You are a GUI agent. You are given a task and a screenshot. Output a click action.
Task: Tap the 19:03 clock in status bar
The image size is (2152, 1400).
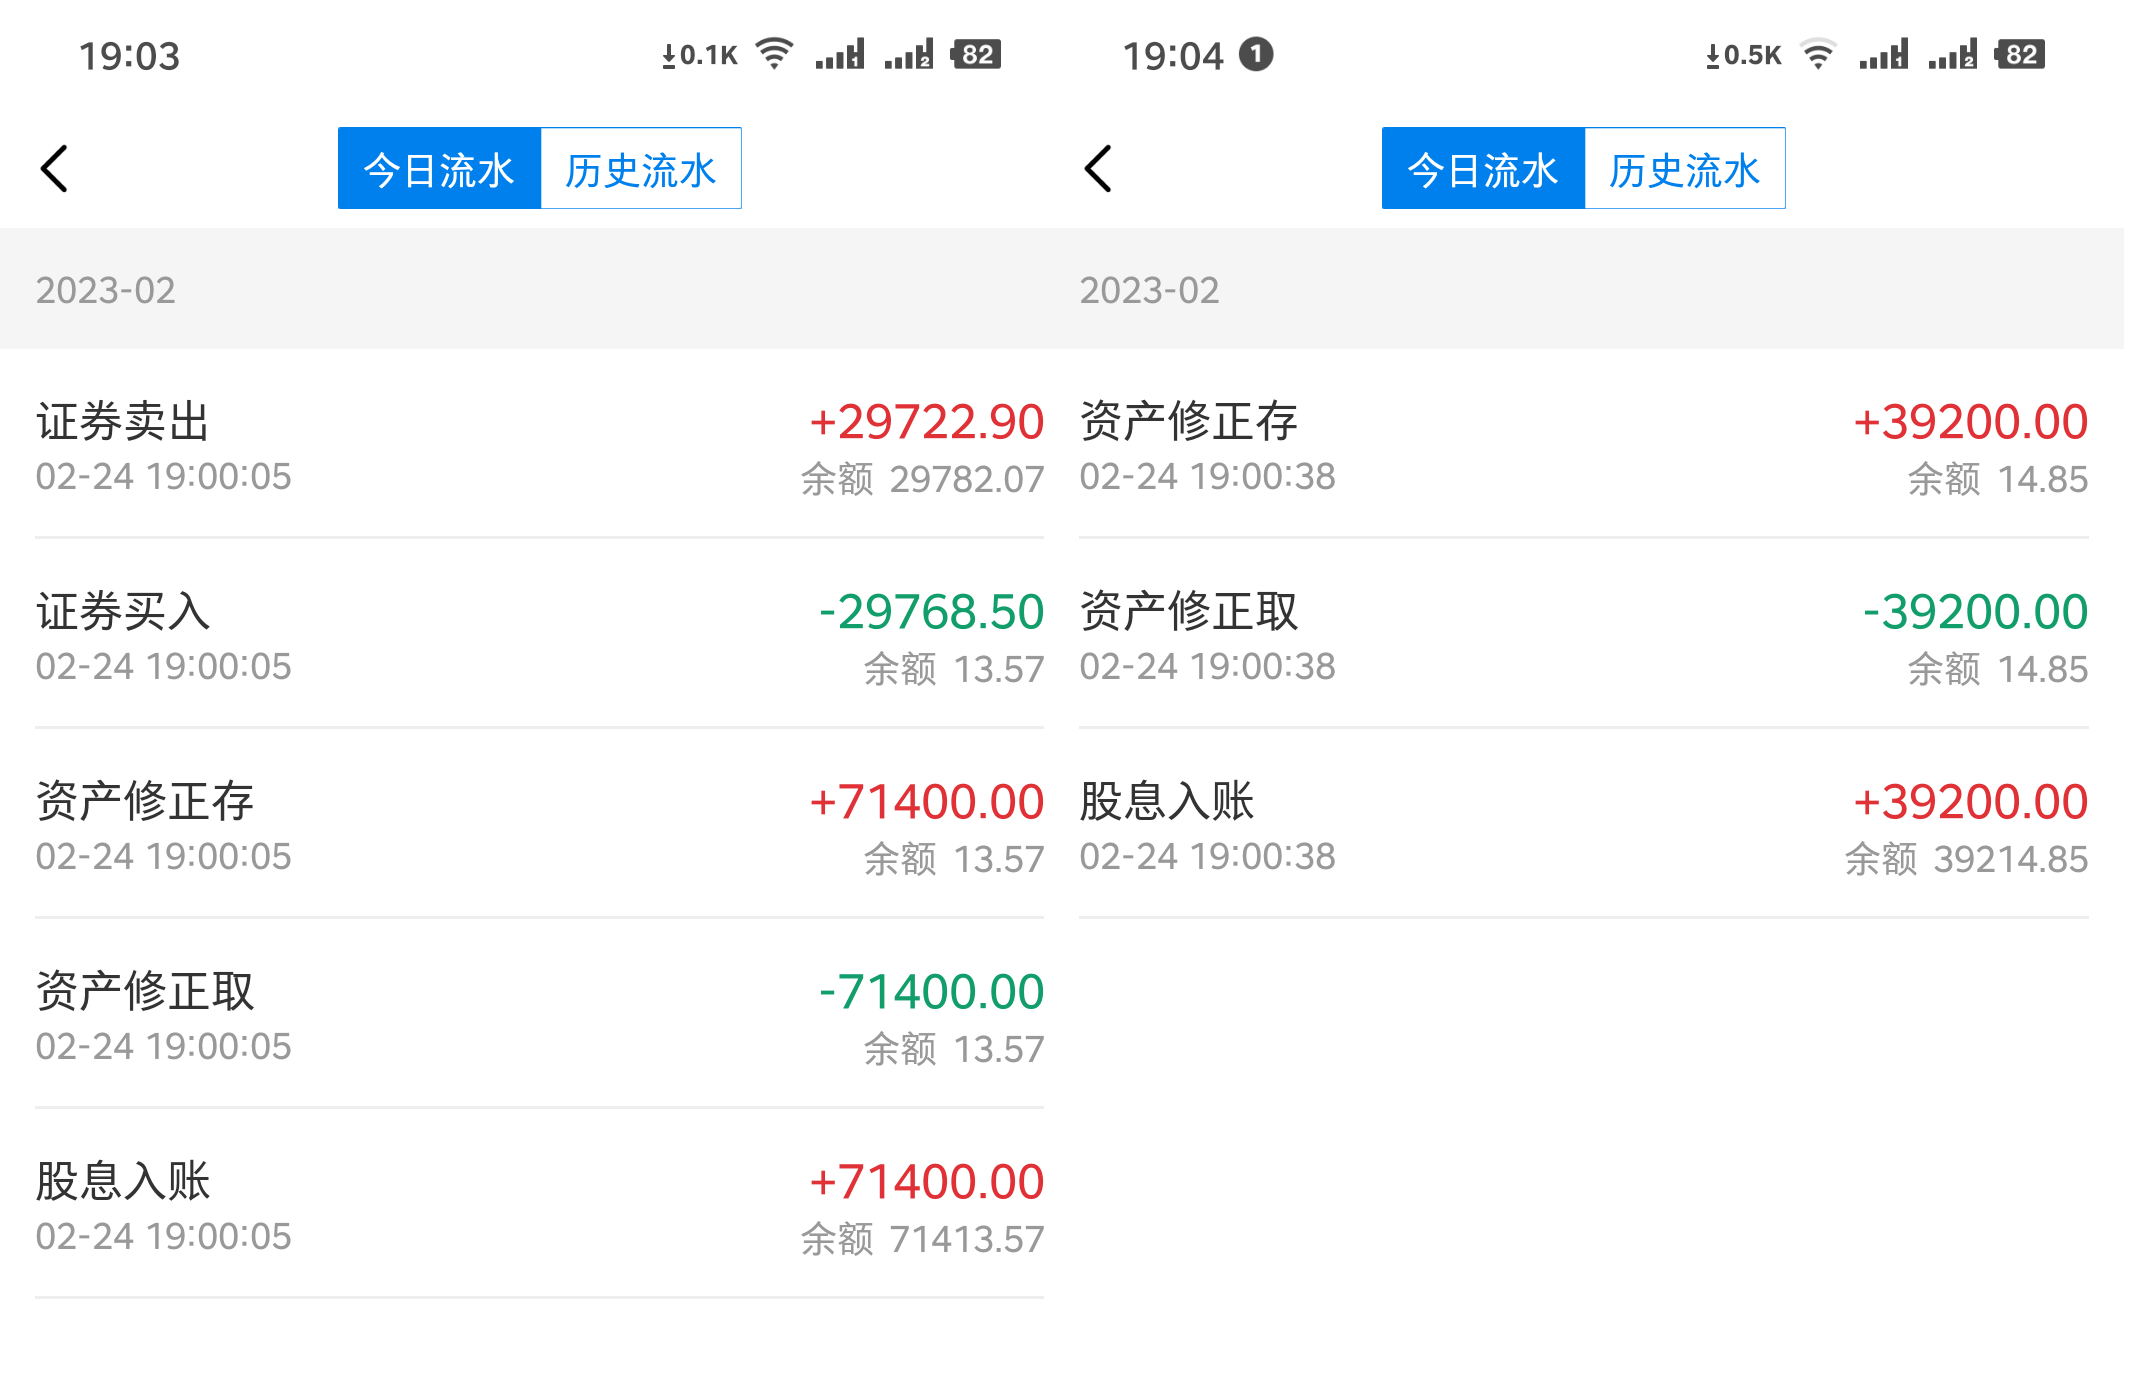pyautogui.click(x=129, y=56)
